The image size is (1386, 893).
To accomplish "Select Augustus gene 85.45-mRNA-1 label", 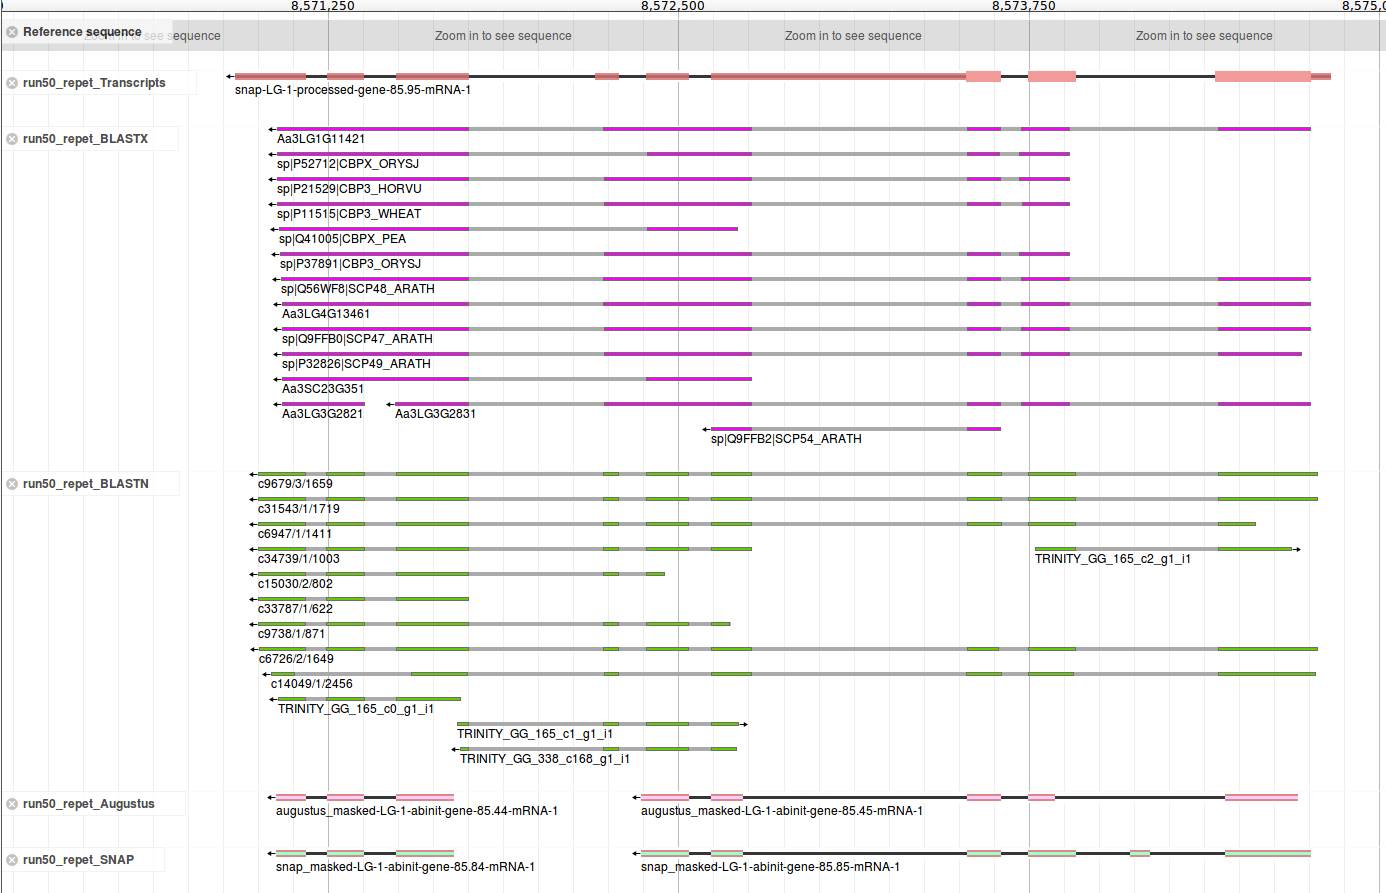I will tap(782, 811).
